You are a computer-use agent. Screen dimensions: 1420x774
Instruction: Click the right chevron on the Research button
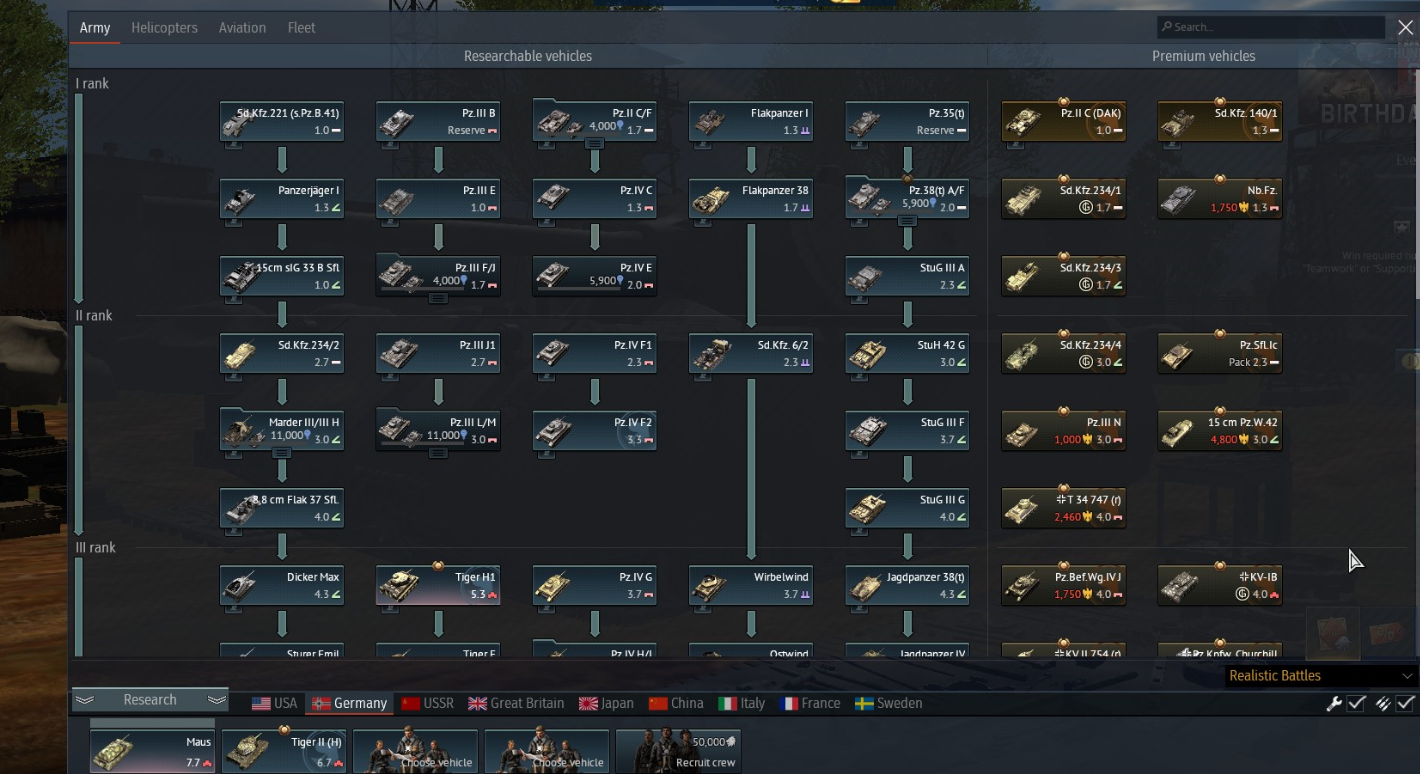click(215, 699)
